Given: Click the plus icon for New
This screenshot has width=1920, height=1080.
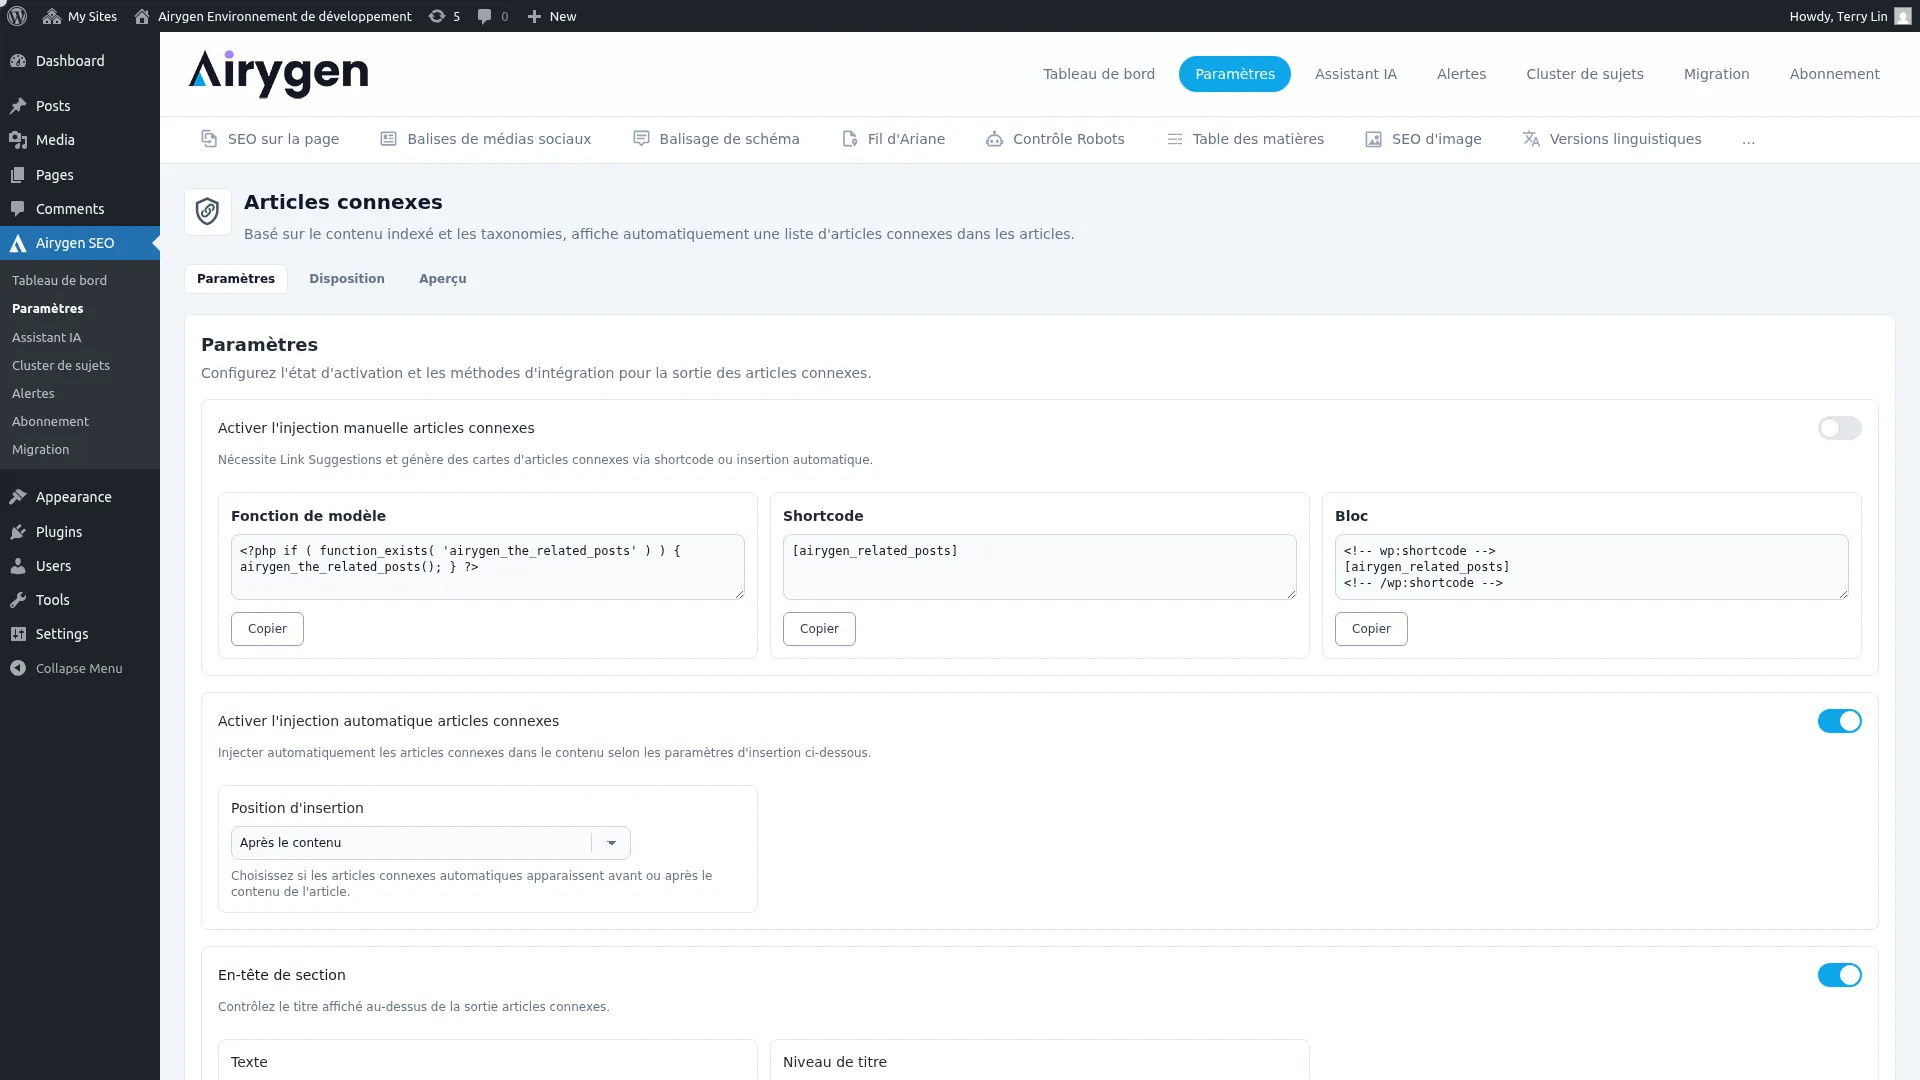Looking at the screenshot, I should coord(534,16).
